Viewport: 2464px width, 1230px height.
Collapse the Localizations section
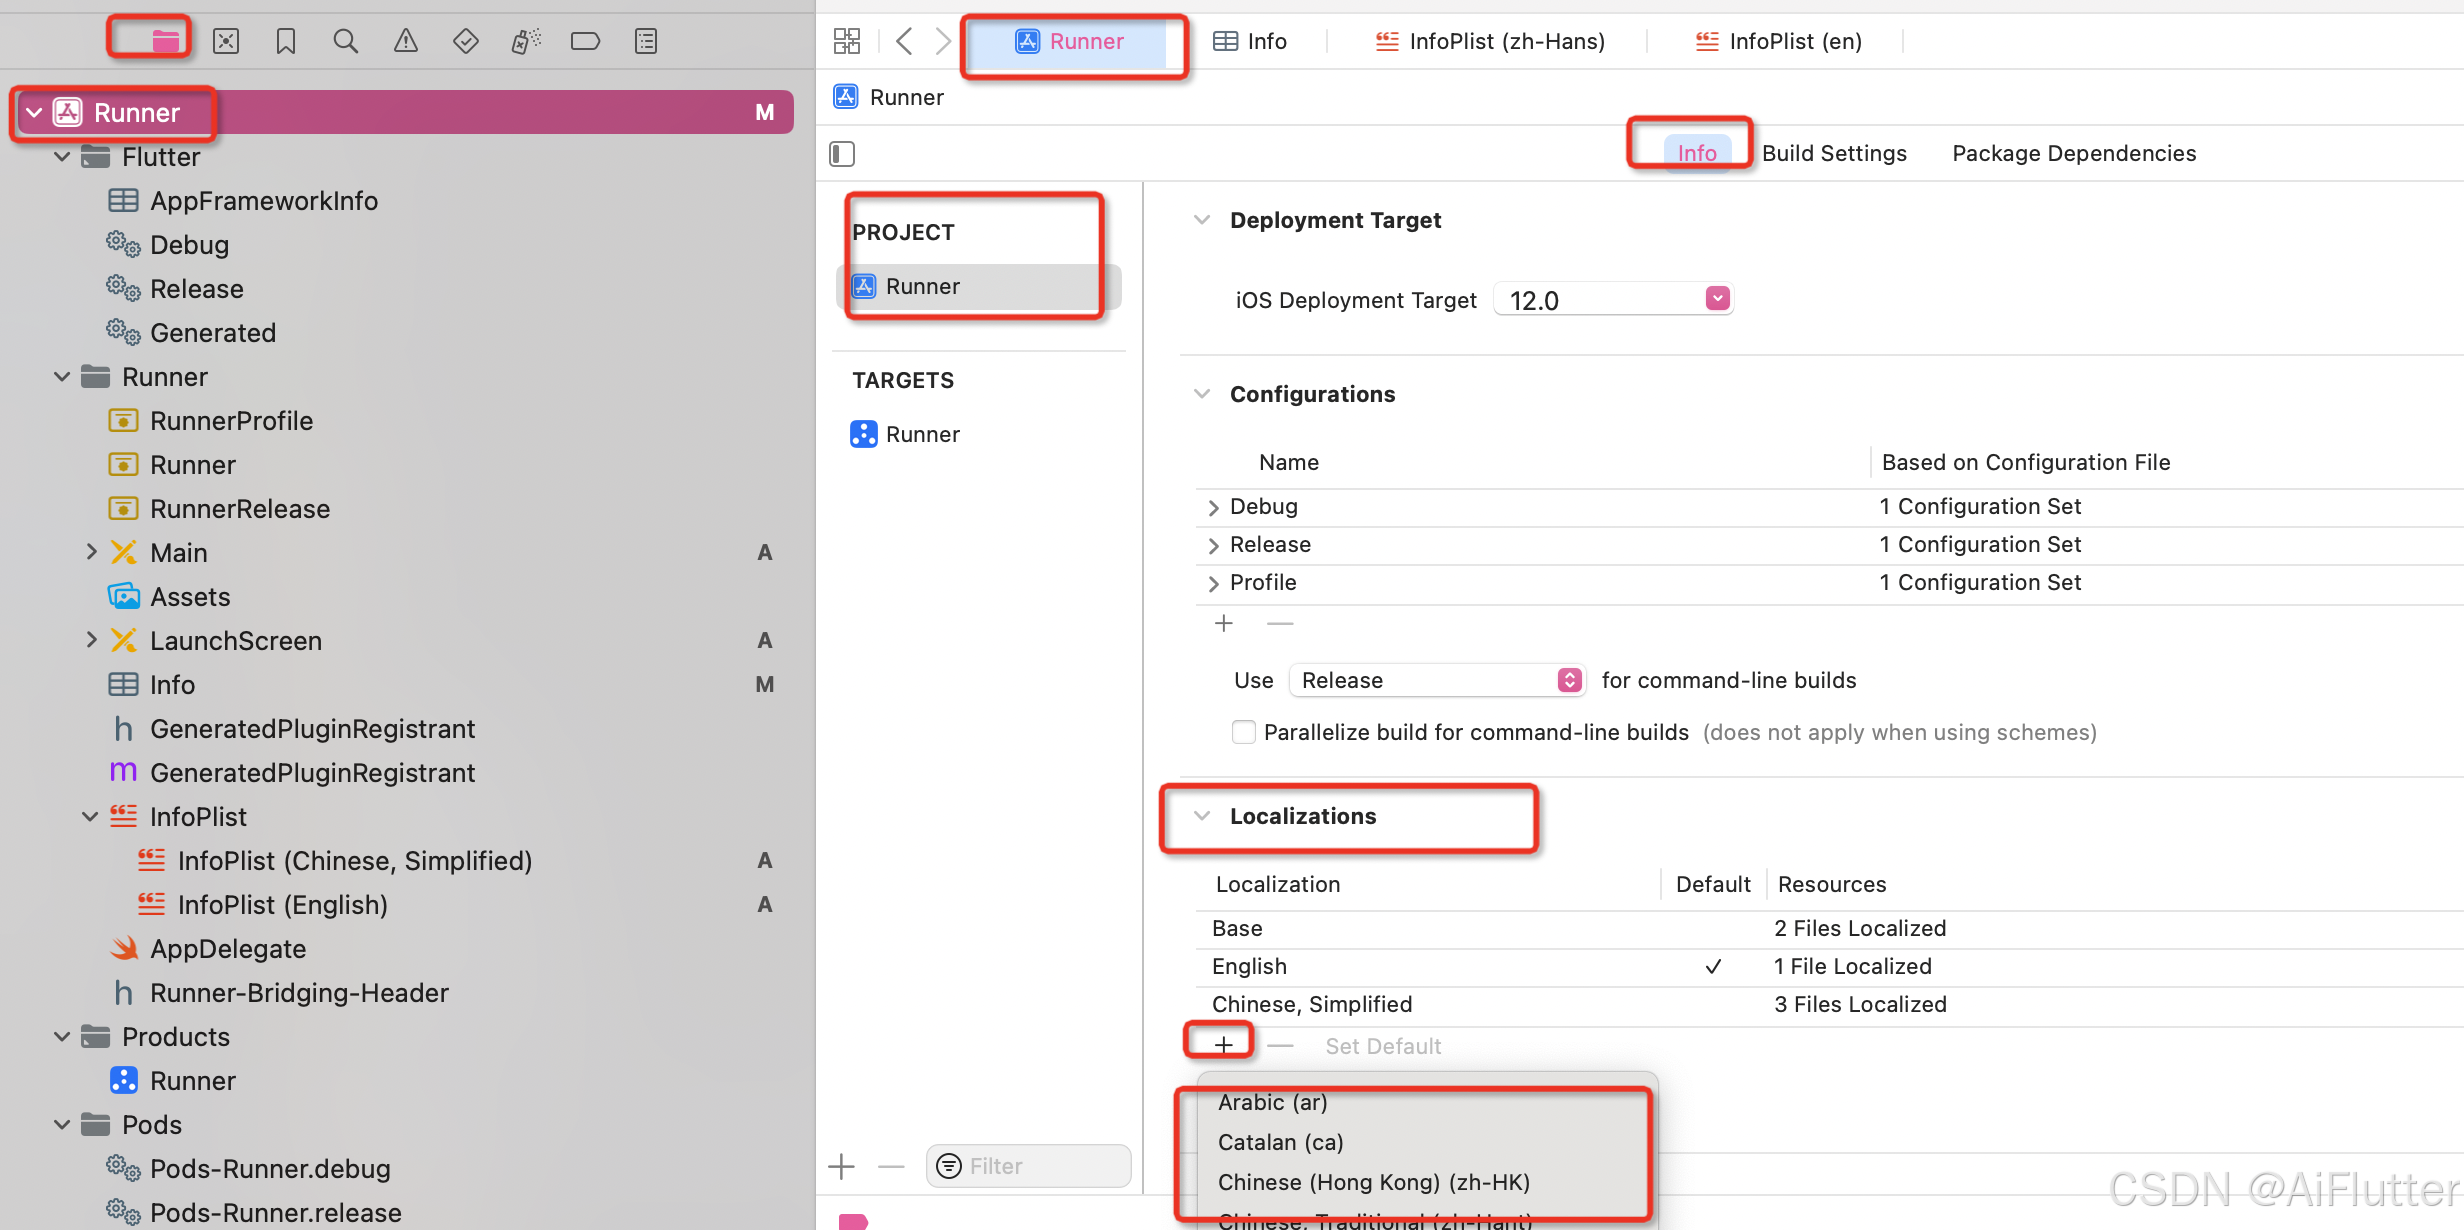[1202, 816]
